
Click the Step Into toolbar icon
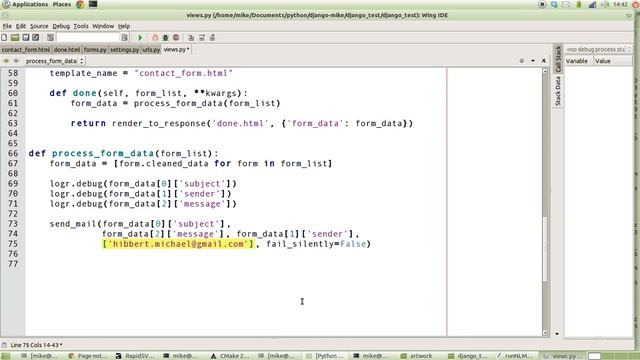click(x=191, y=38)
